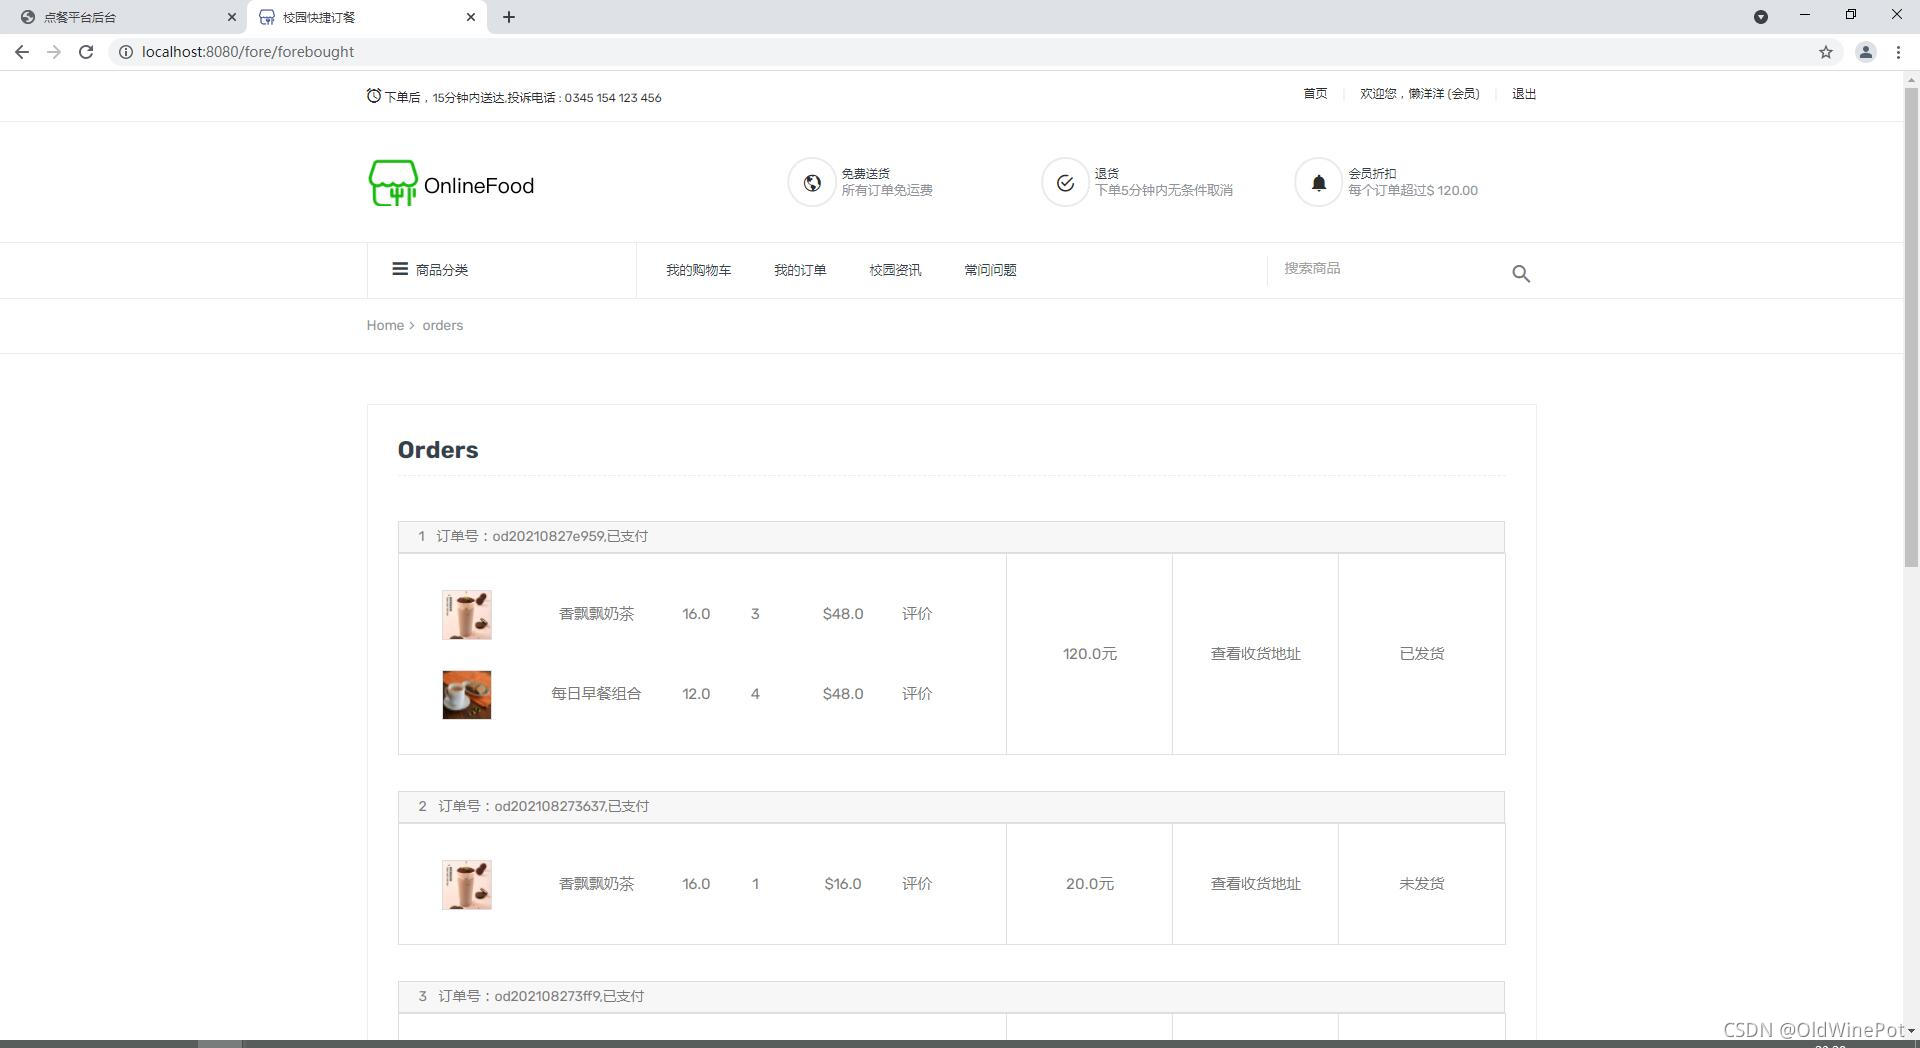Click the 未发货 status text

[x=1421, y=884]
